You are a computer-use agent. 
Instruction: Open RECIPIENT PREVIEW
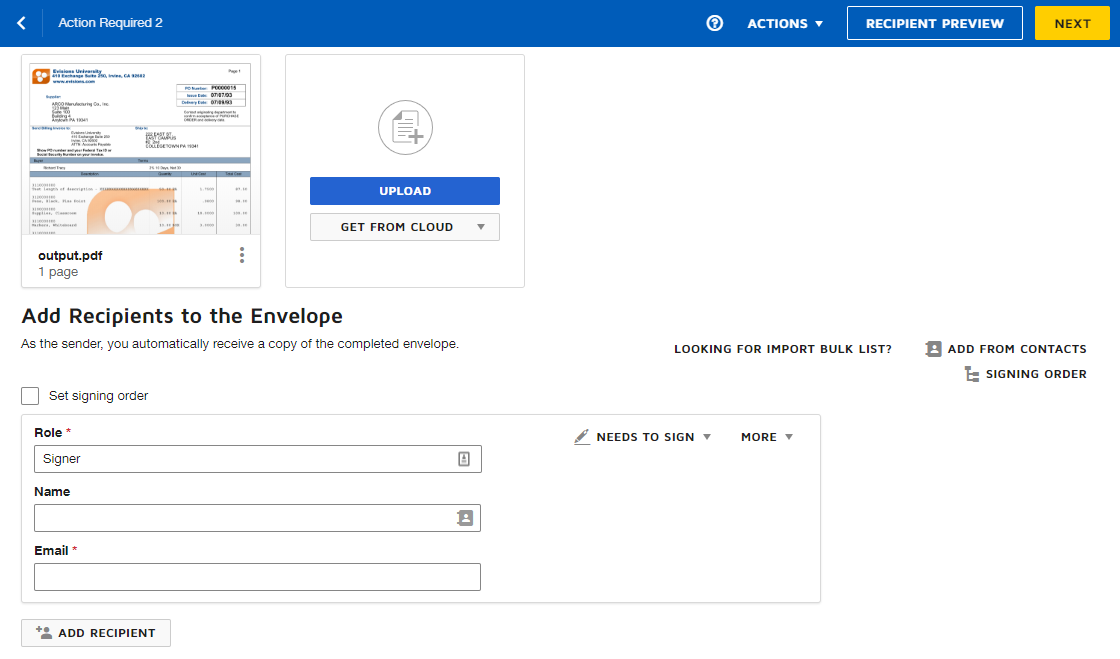click(934, 22)
